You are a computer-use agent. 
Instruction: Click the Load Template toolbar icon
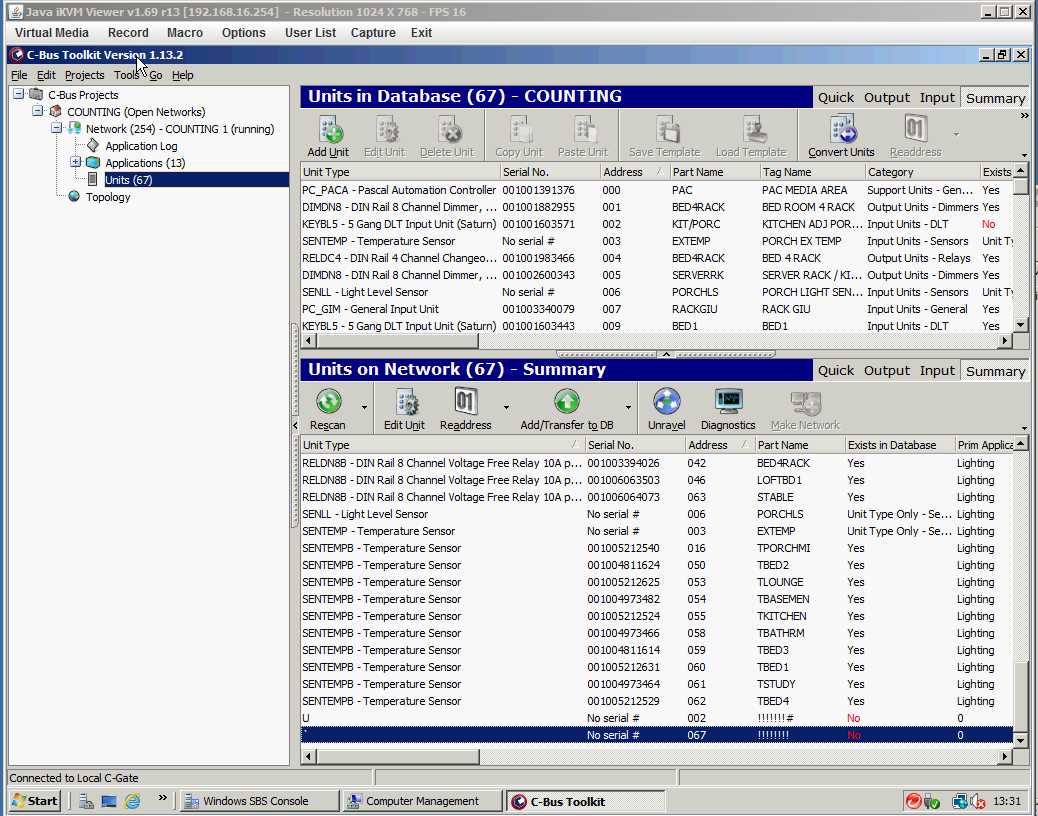(x=753, y=130)
